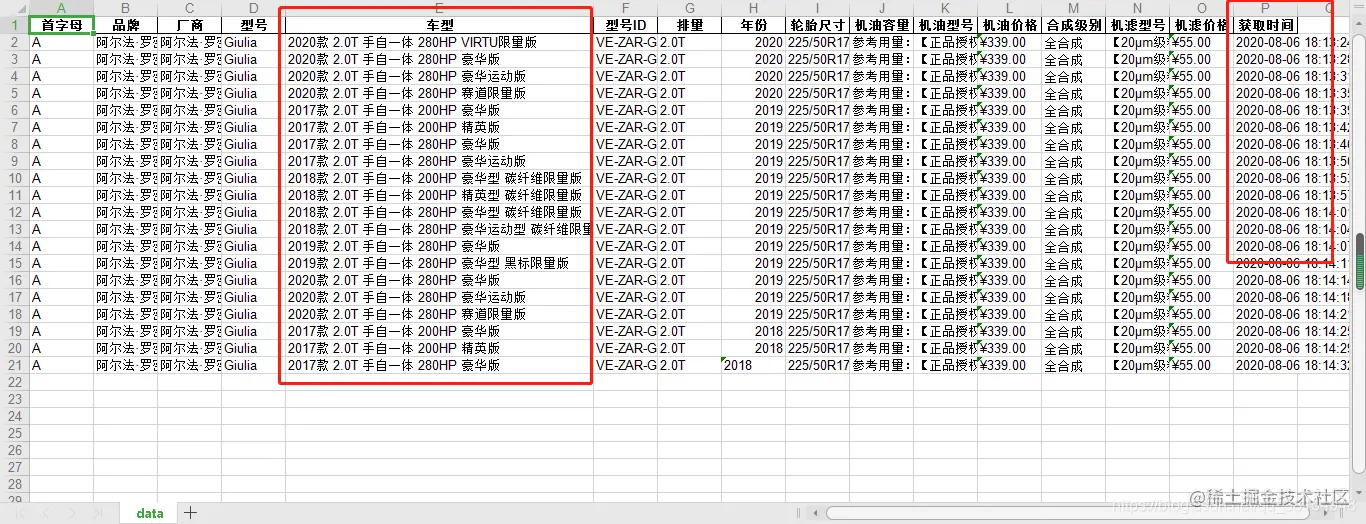Select the ¥339.00 cell in row 8

tap(1009, 144)
